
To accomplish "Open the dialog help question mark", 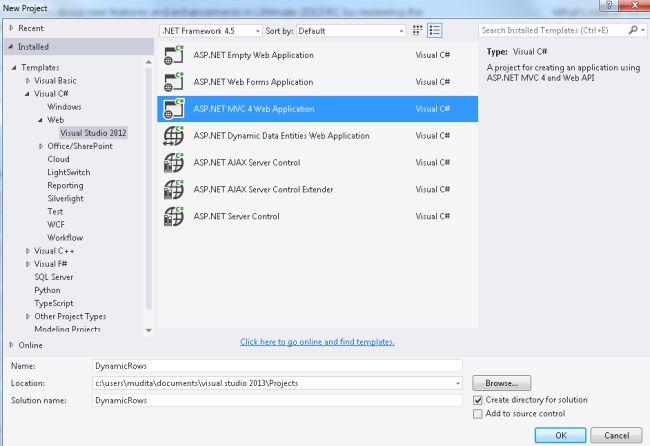I will point(609,5).
